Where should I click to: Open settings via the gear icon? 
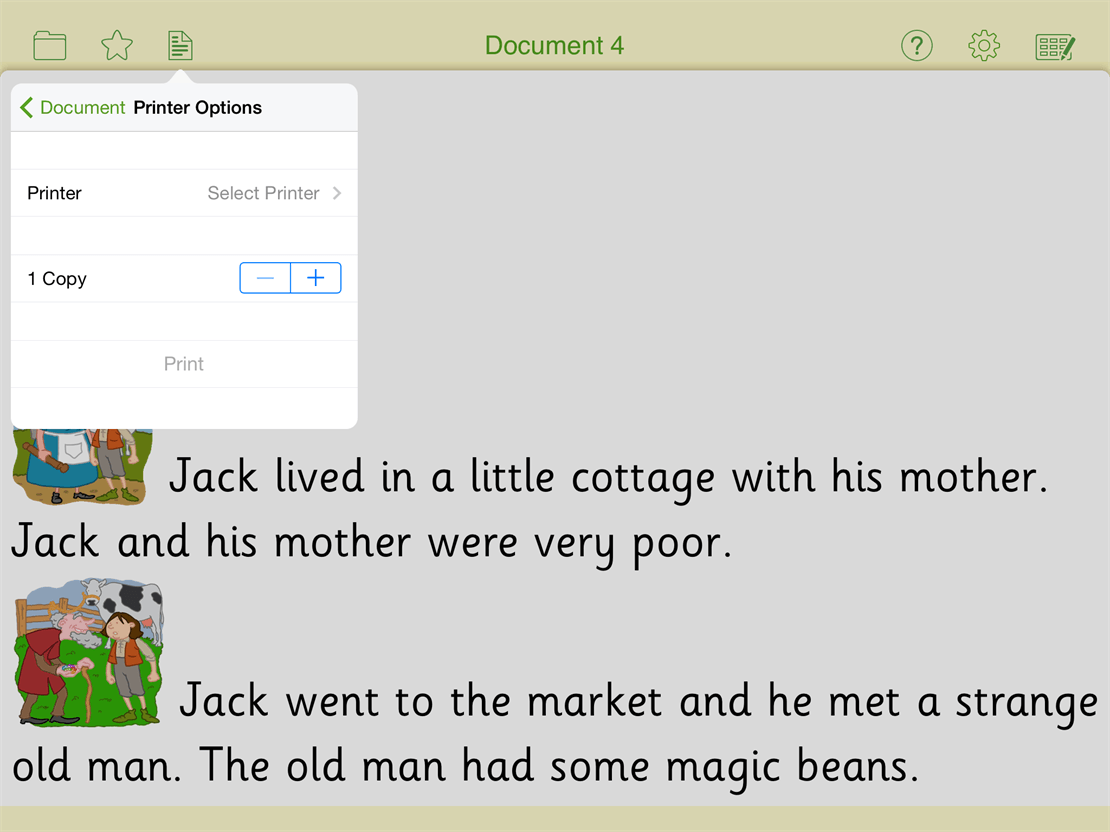coord(984,46)
